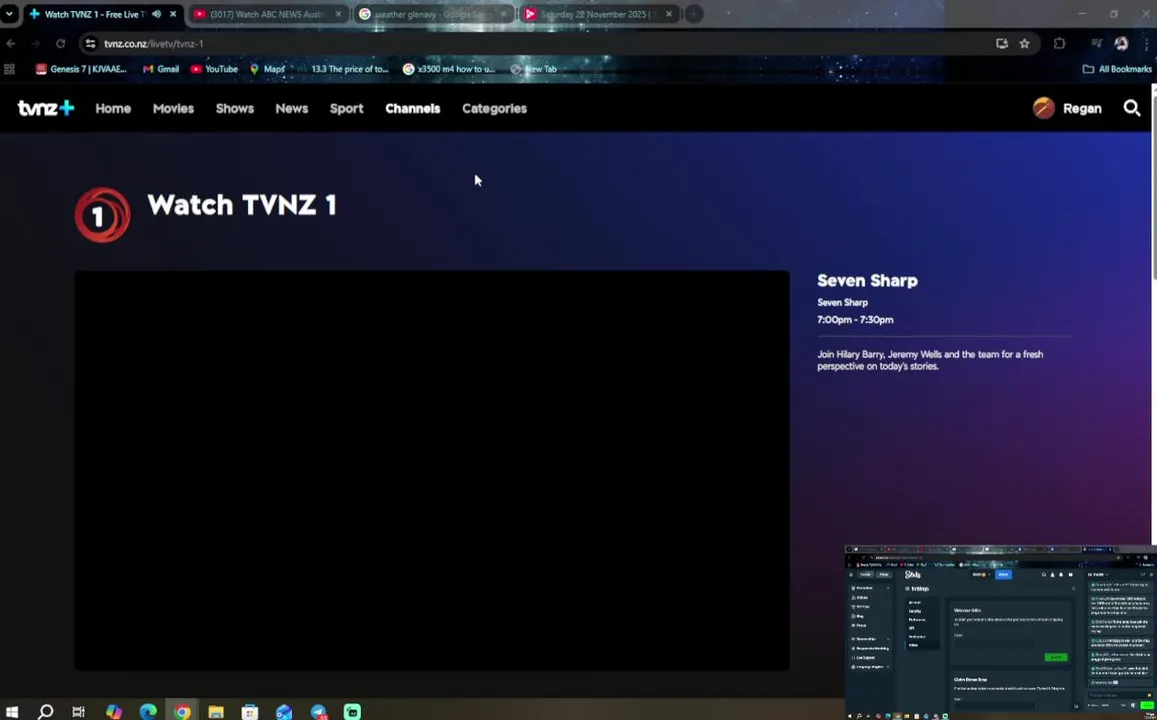This screenshot has width=1157, height=720.
Task: Open the media control icon in toolbar
Action: pyautogui.click(x=1096, y=44)
